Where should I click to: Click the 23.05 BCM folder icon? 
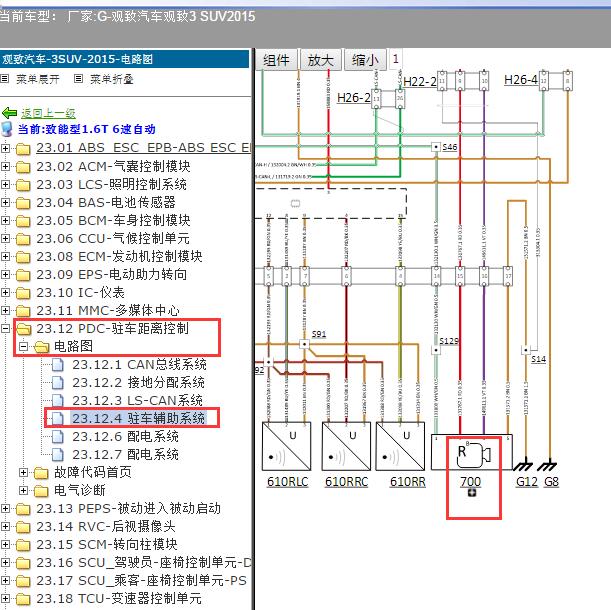(x=23, y=221)
